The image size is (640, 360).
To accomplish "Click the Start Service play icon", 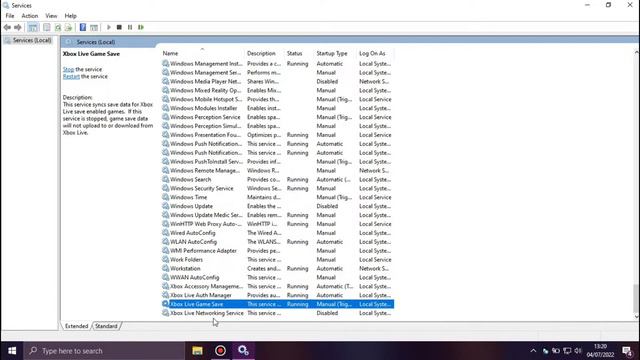I will [x=109, y=27].
